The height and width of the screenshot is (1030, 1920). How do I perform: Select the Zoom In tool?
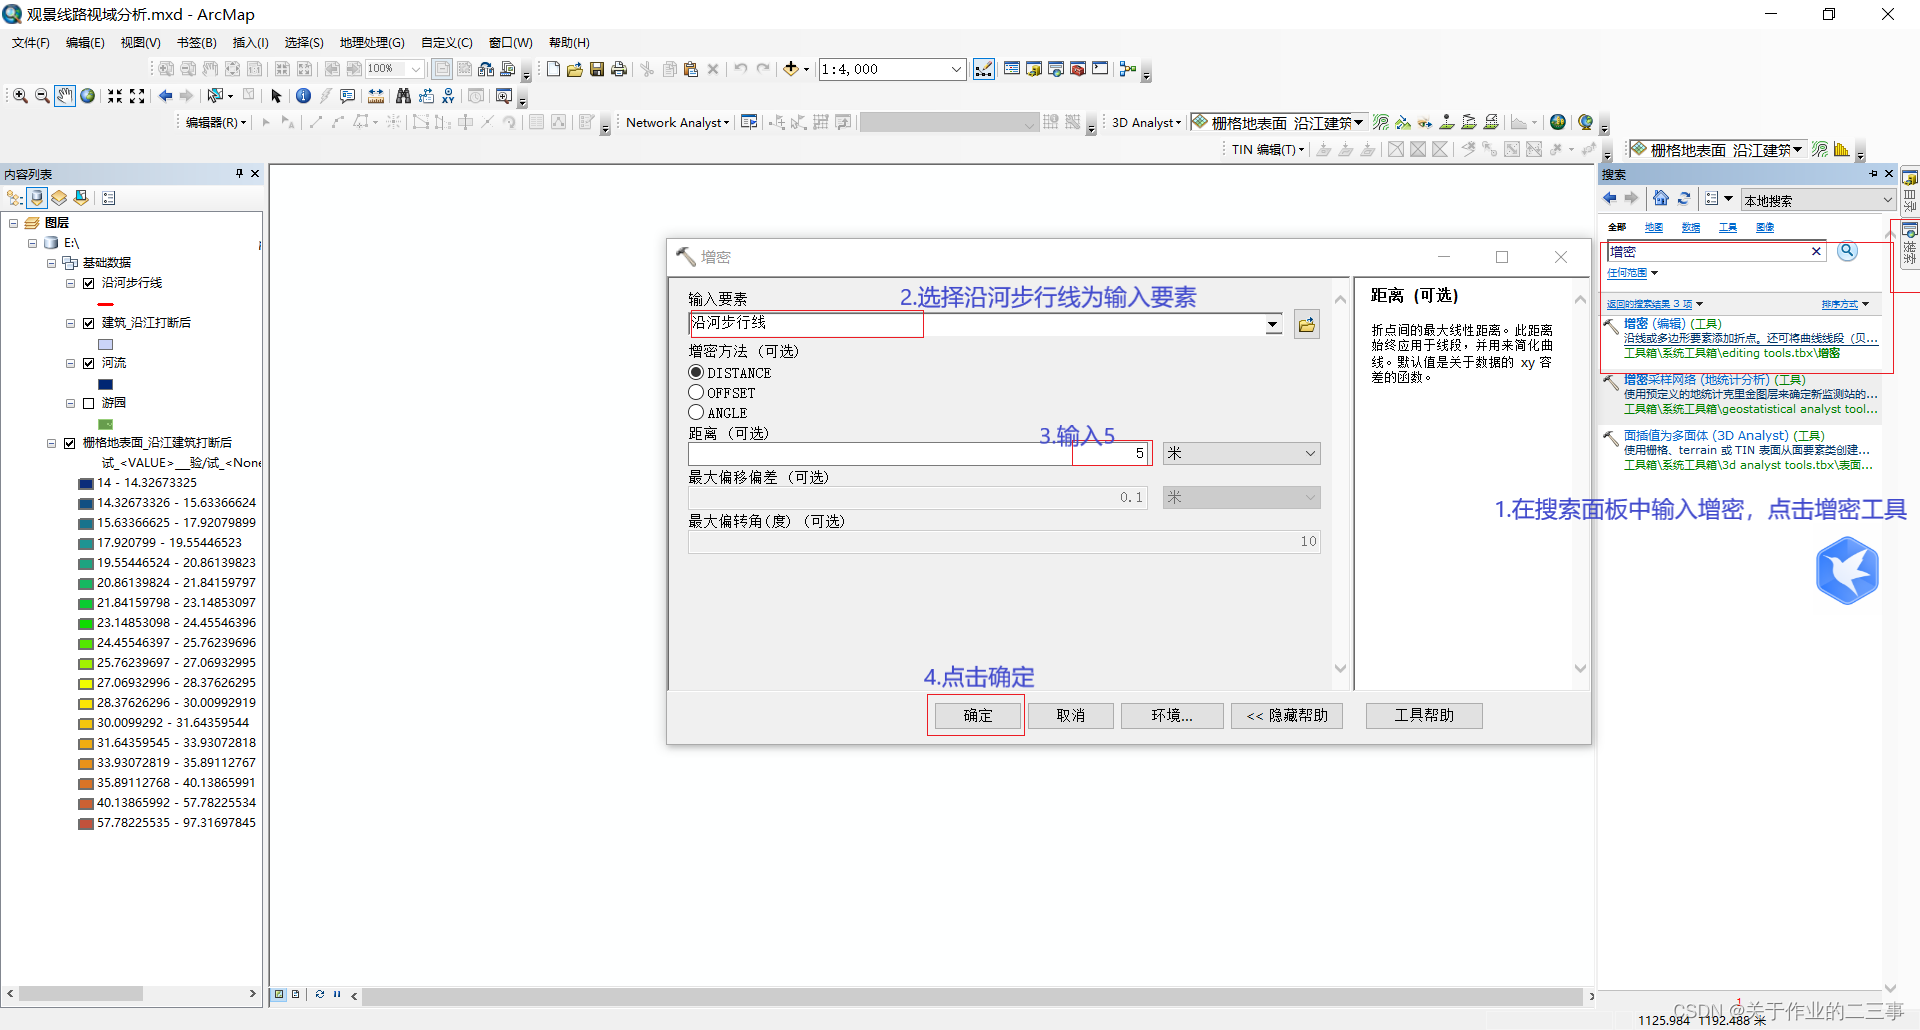coord(20,96)
